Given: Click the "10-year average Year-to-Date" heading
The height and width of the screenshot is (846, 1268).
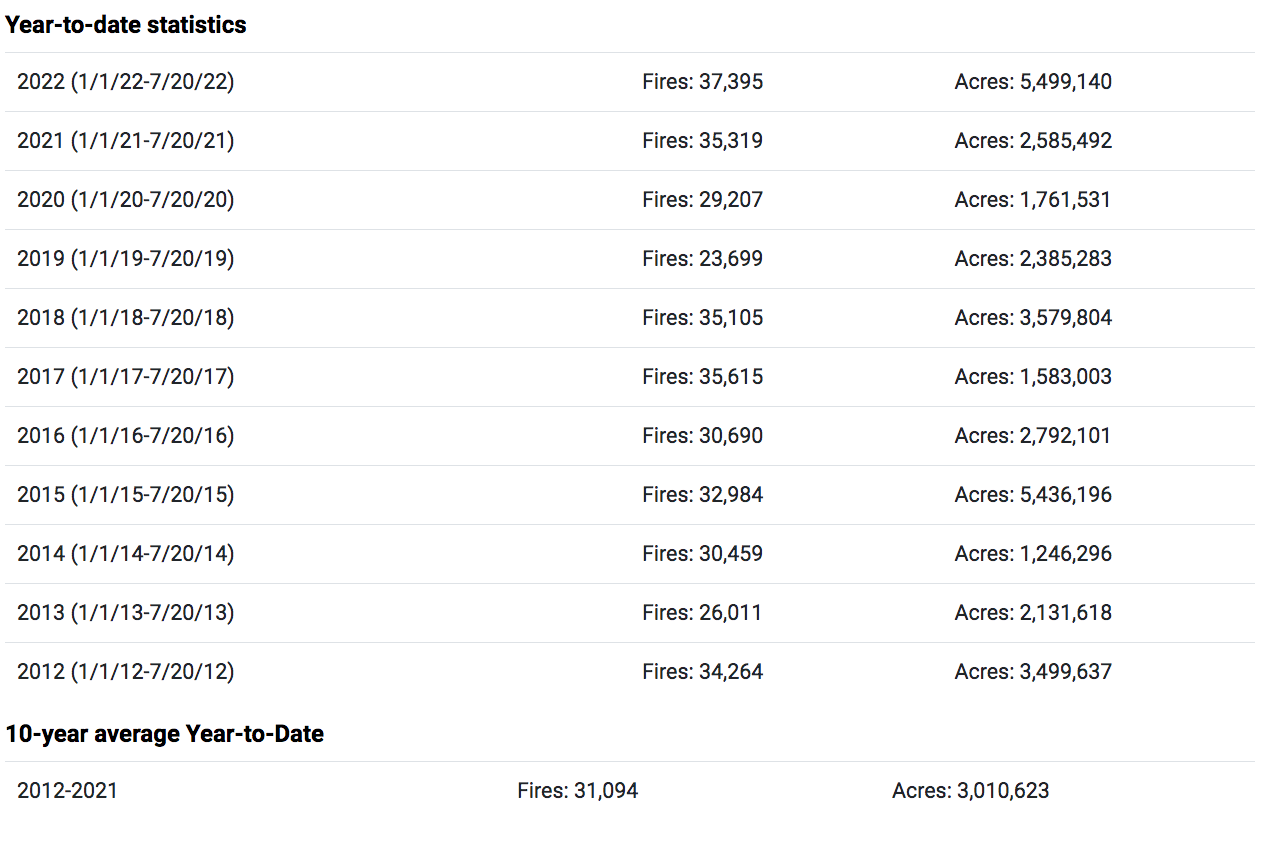Looking at the screenshot, I should pyautogui.click(x=165, y=734).
